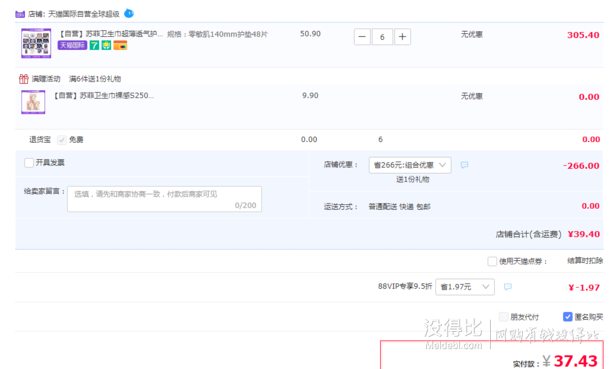Click the green 7-day return badge
The width and height of the screenshot is (610, 369).
click(94, 45)
